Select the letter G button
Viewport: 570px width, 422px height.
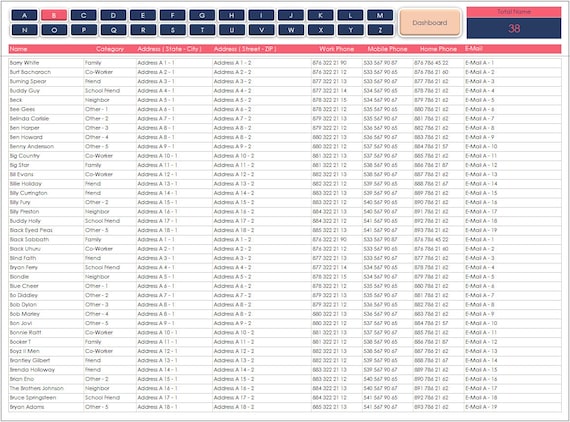(202, 15)
